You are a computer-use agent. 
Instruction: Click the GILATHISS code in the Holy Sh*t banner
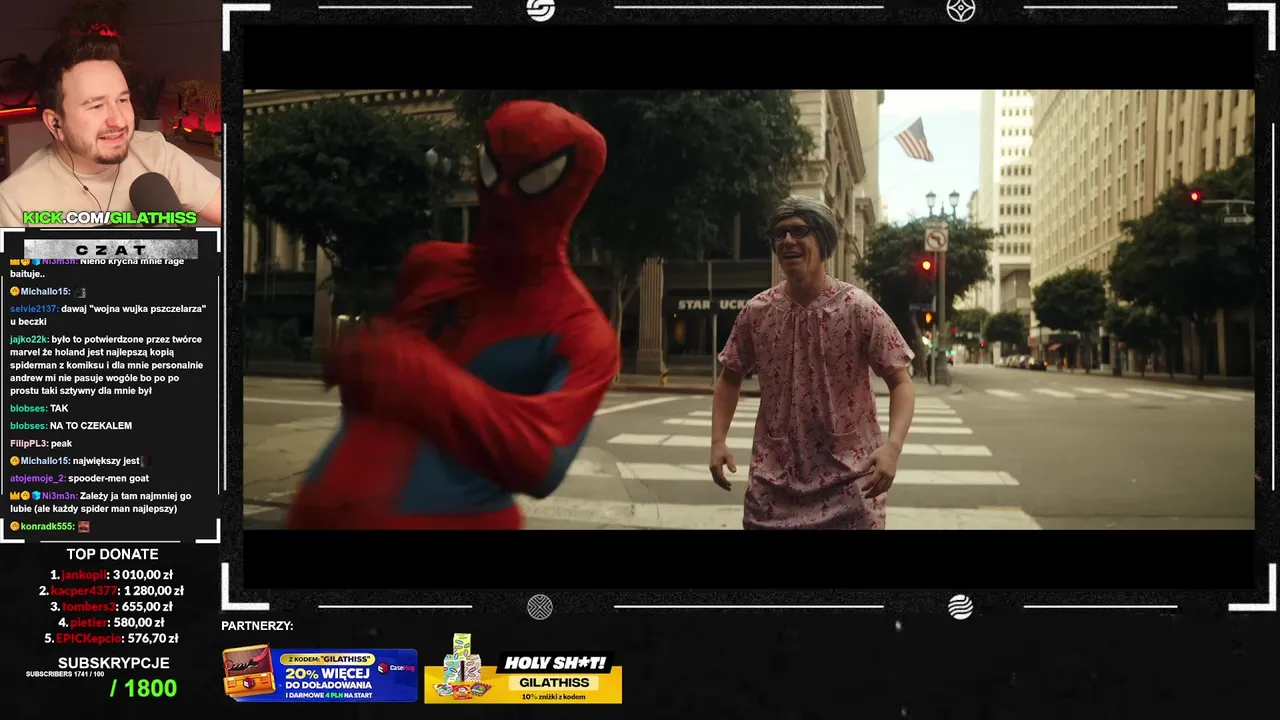click(553, 683)
